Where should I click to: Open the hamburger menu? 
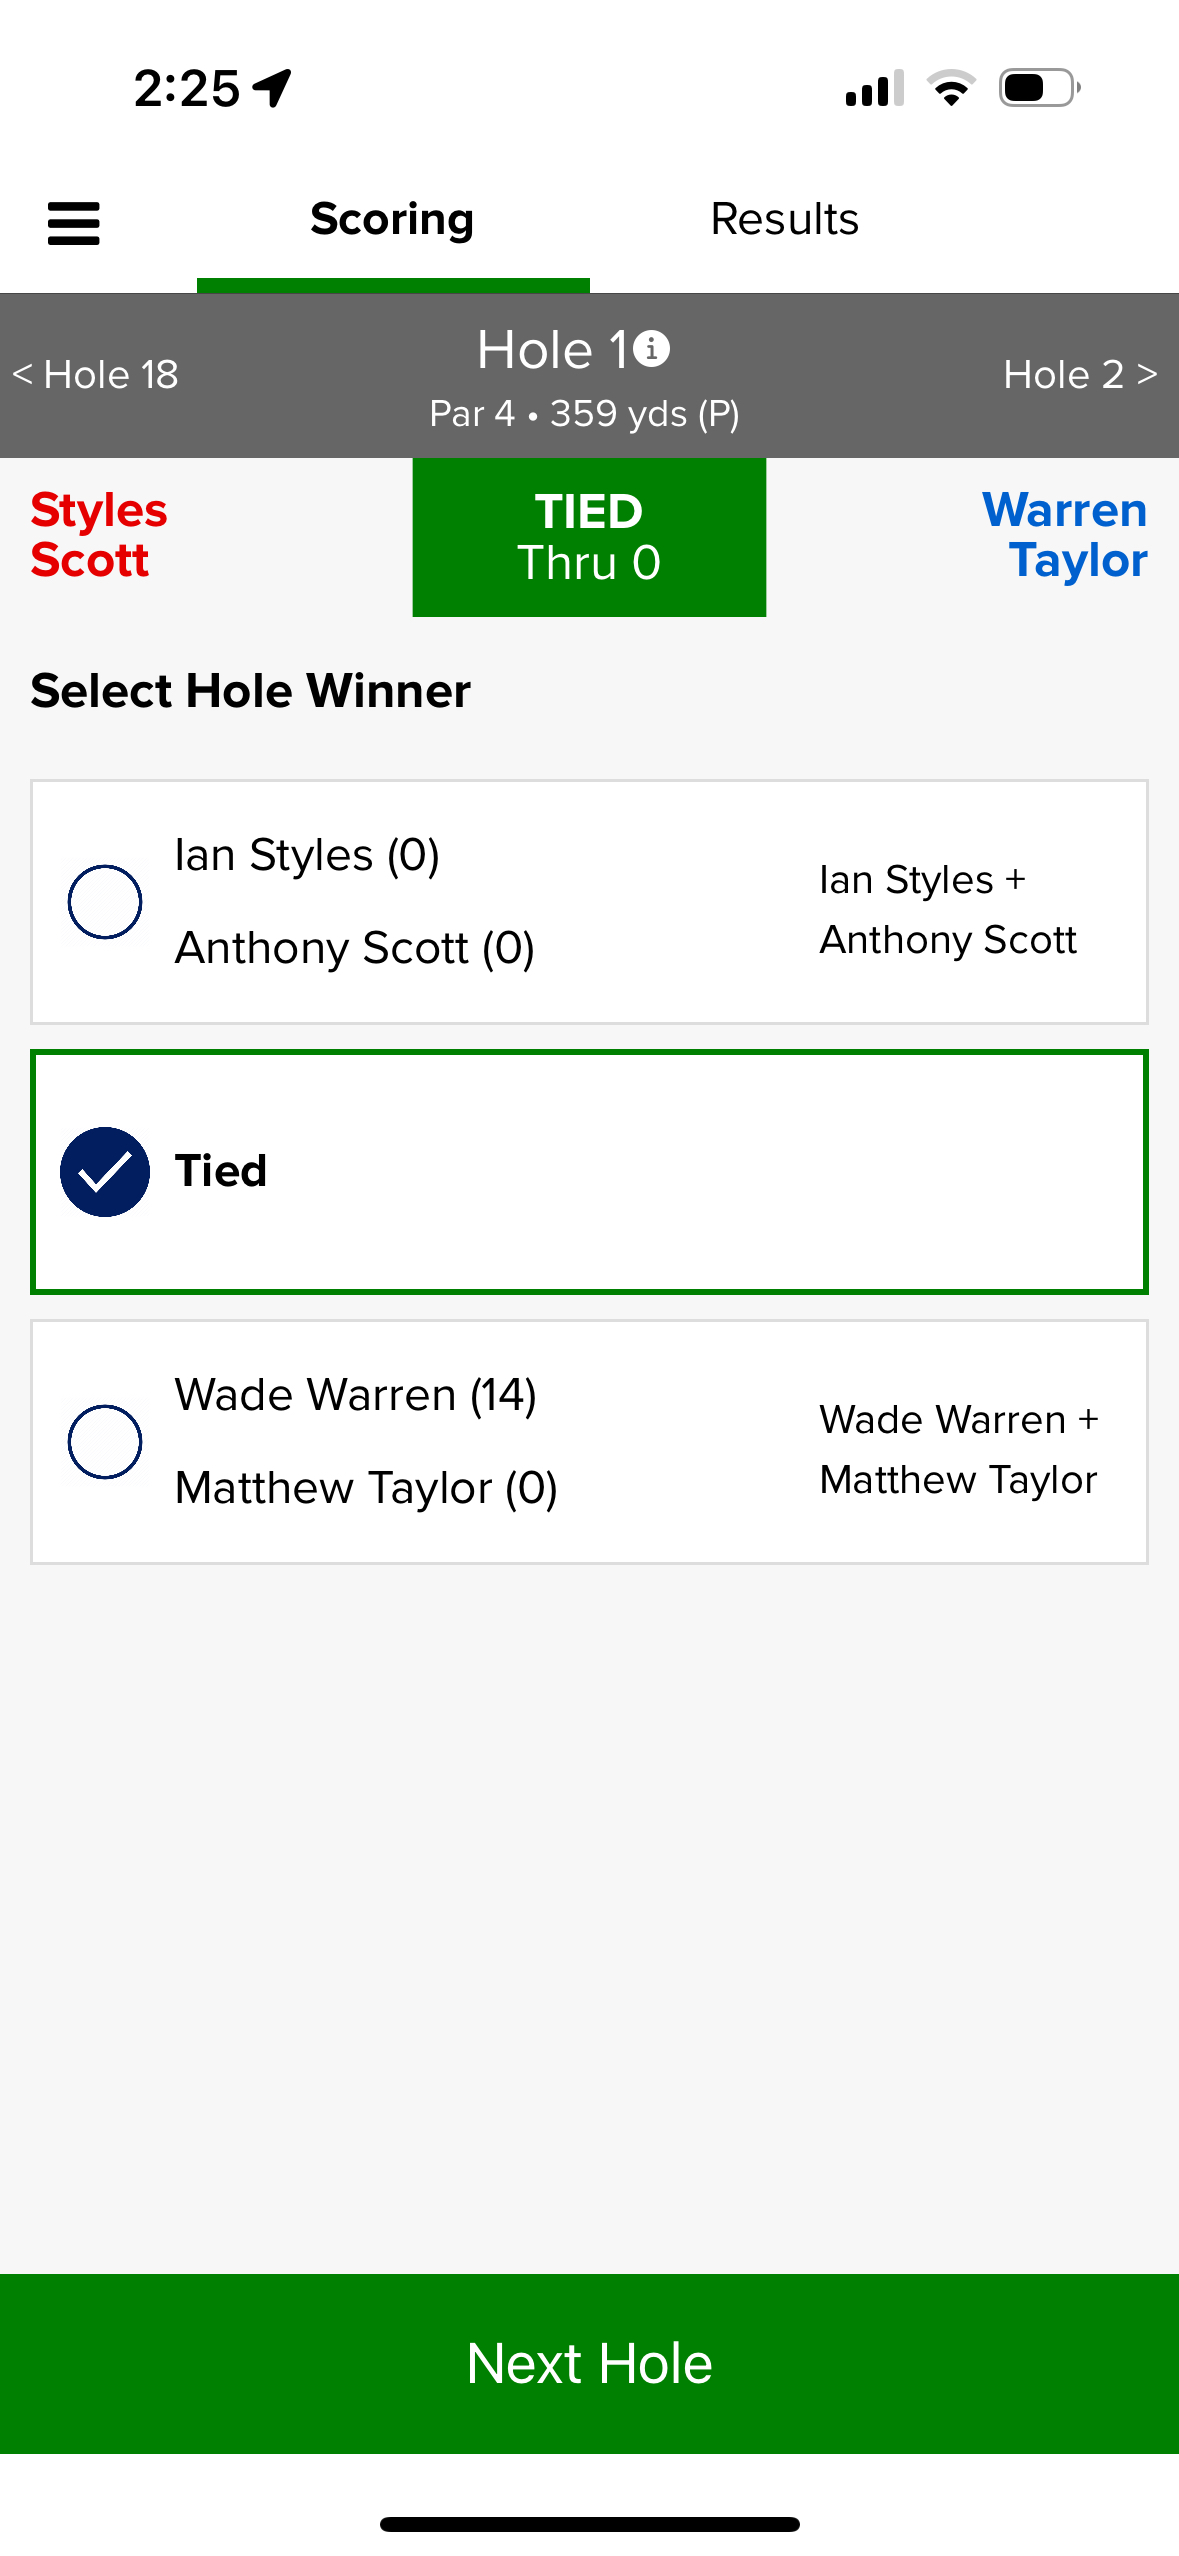(x=73, y=223)
